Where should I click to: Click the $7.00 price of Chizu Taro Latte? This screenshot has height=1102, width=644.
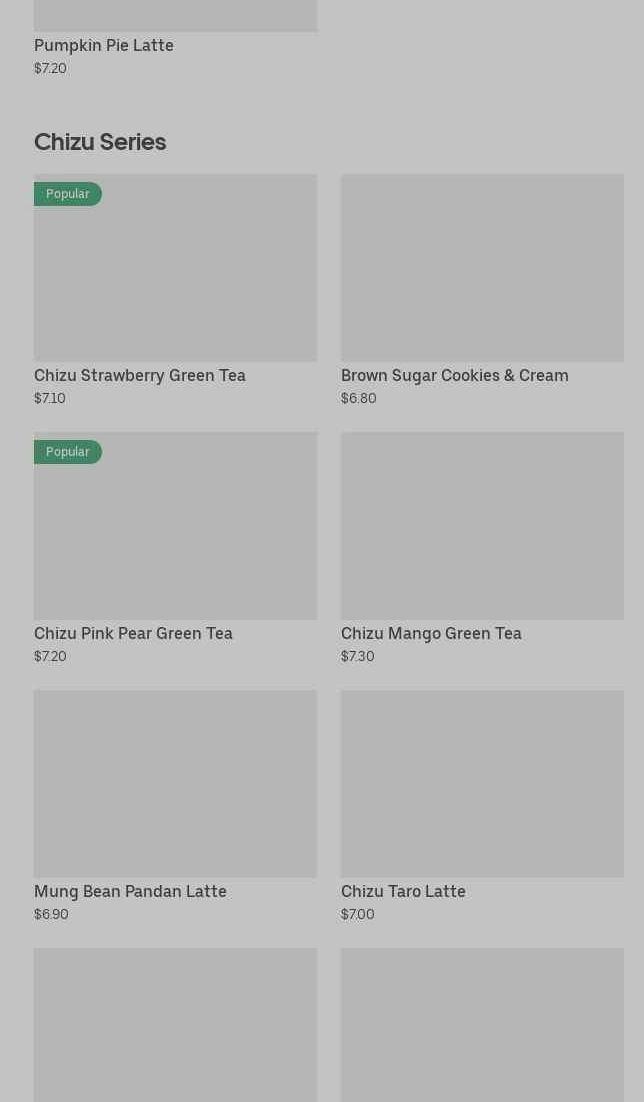tap(358, 914)
